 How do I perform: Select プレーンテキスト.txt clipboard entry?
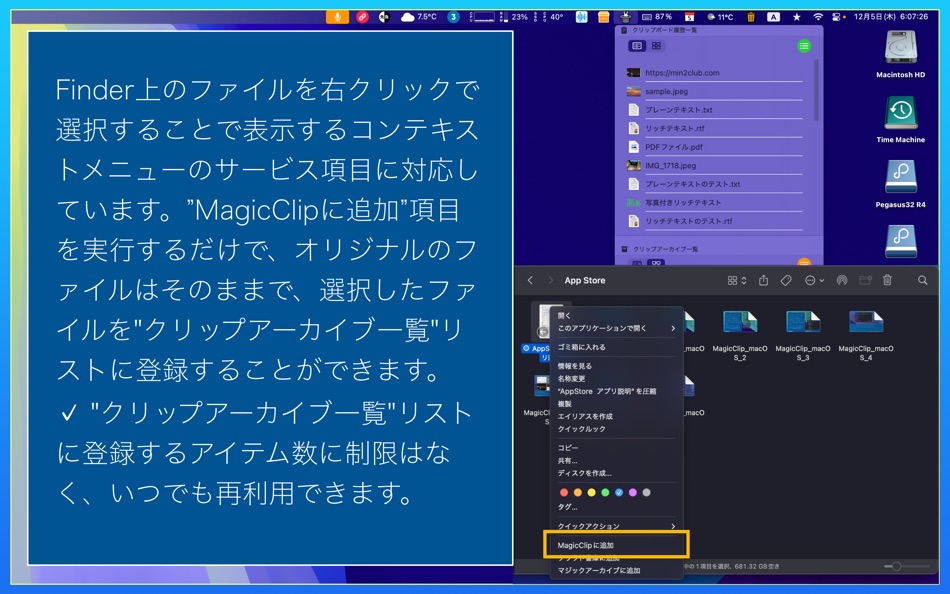click(715, 110)
